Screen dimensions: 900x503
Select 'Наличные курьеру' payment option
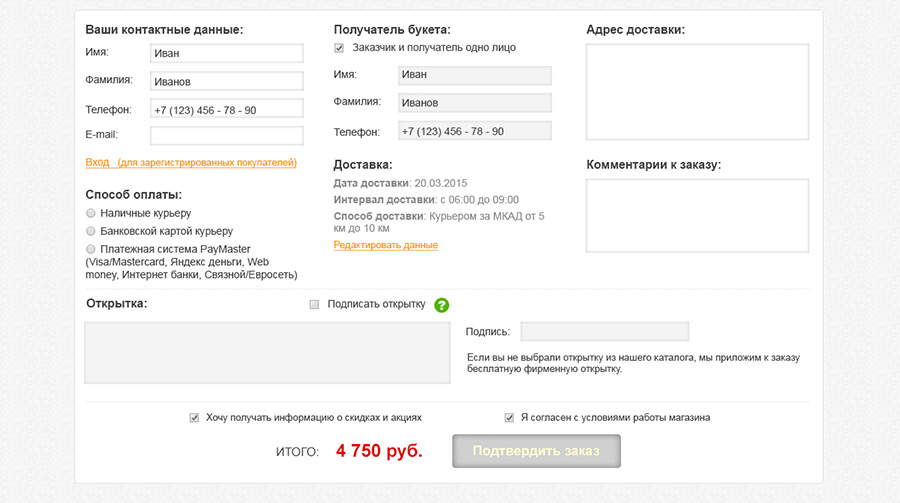click(91, 213)
